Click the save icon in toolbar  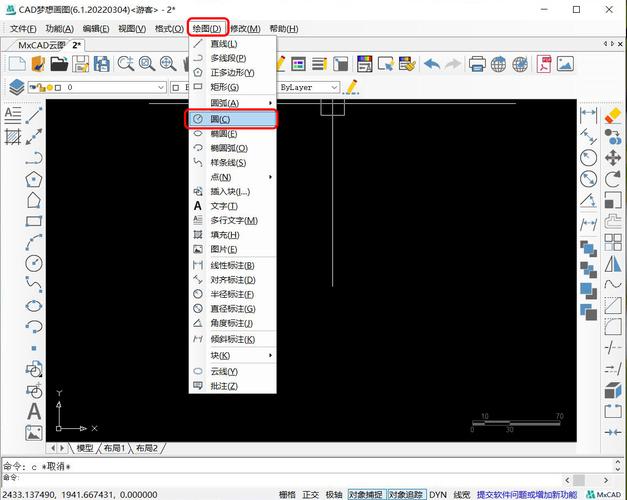click(x=81, y=64)
